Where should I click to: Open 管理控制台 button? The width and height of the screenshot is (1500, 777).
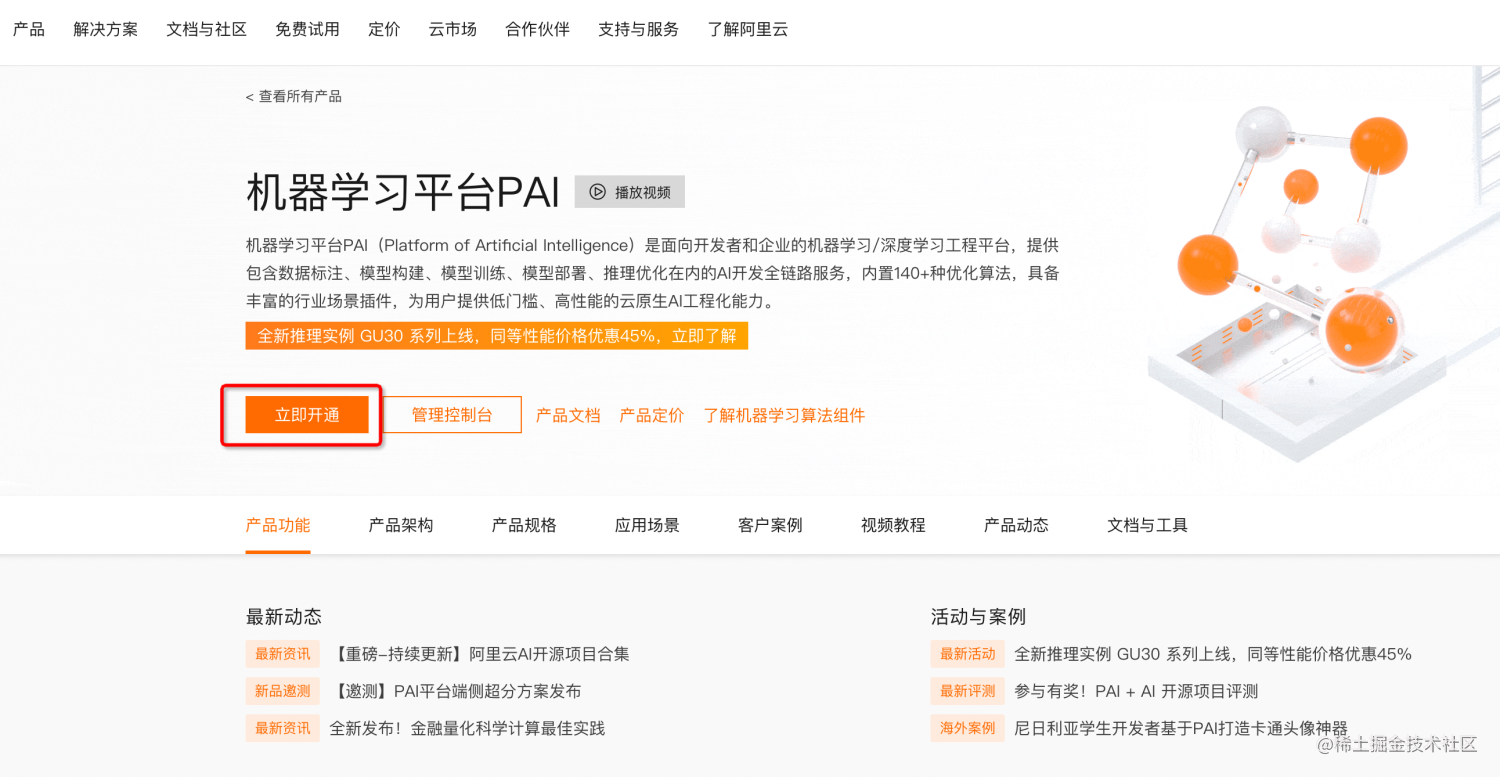[452, 415]
